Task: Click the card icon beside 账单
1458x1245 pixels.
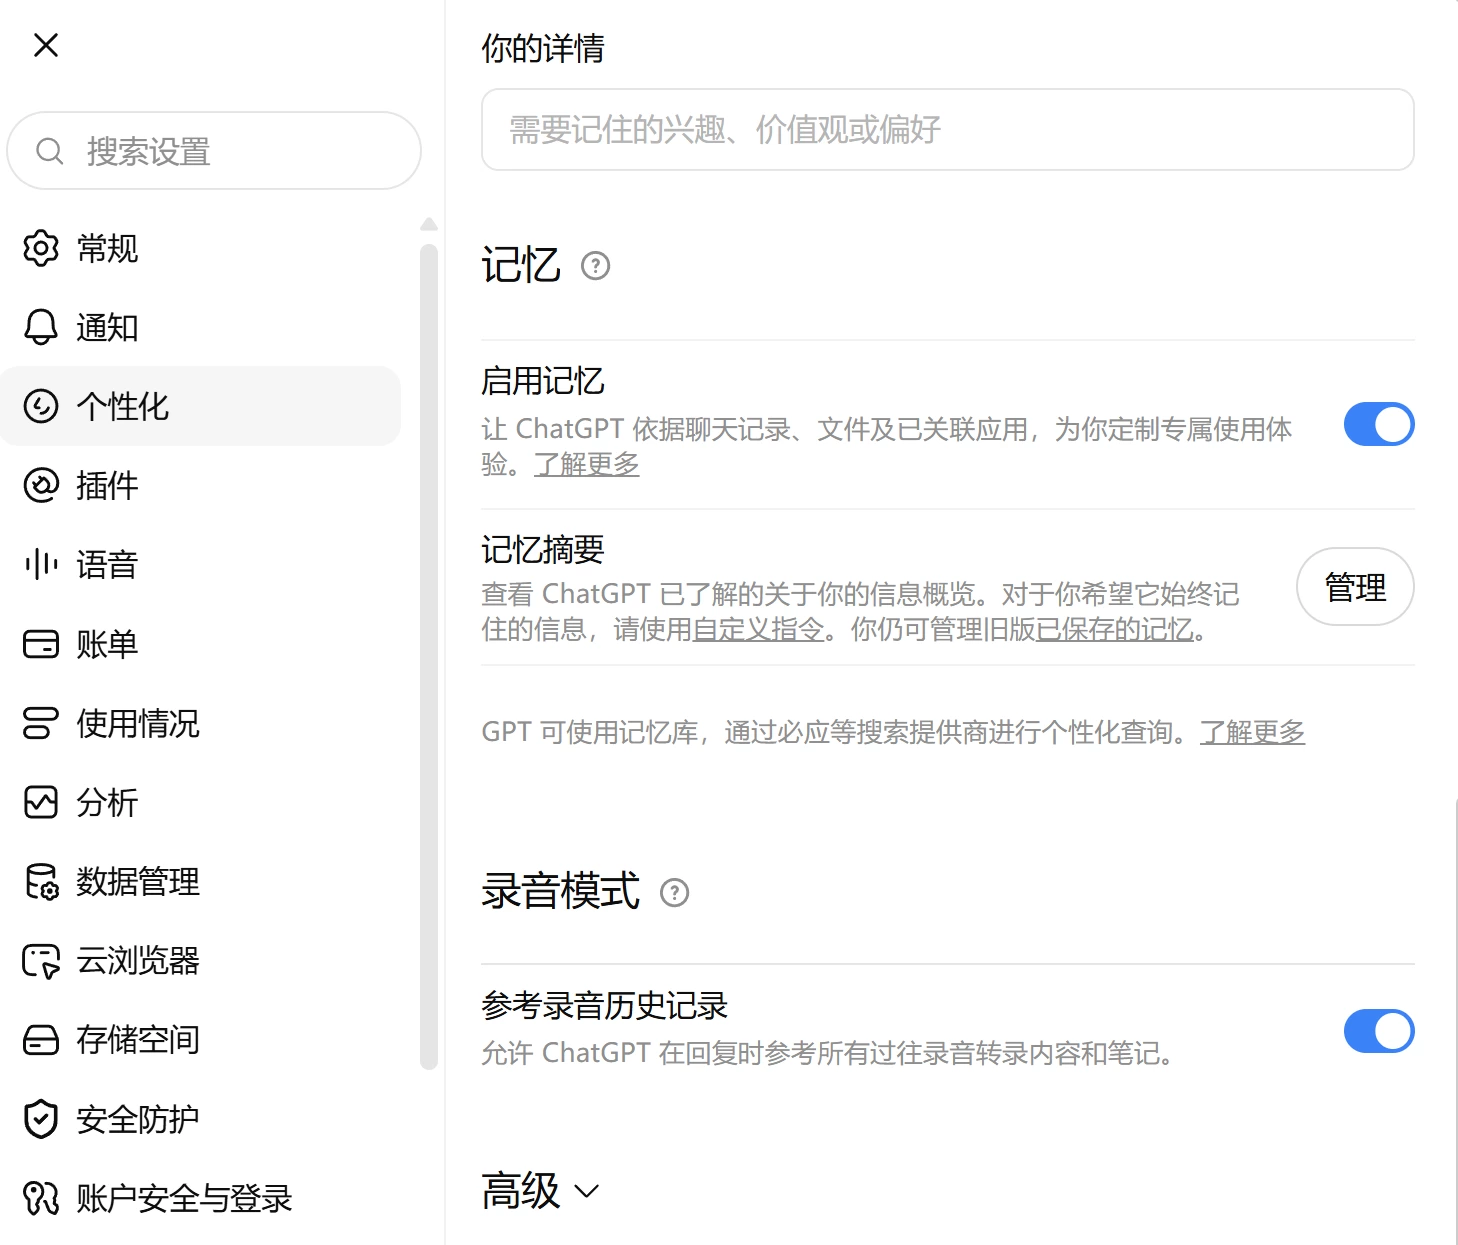Action: [x=41, y=644]
